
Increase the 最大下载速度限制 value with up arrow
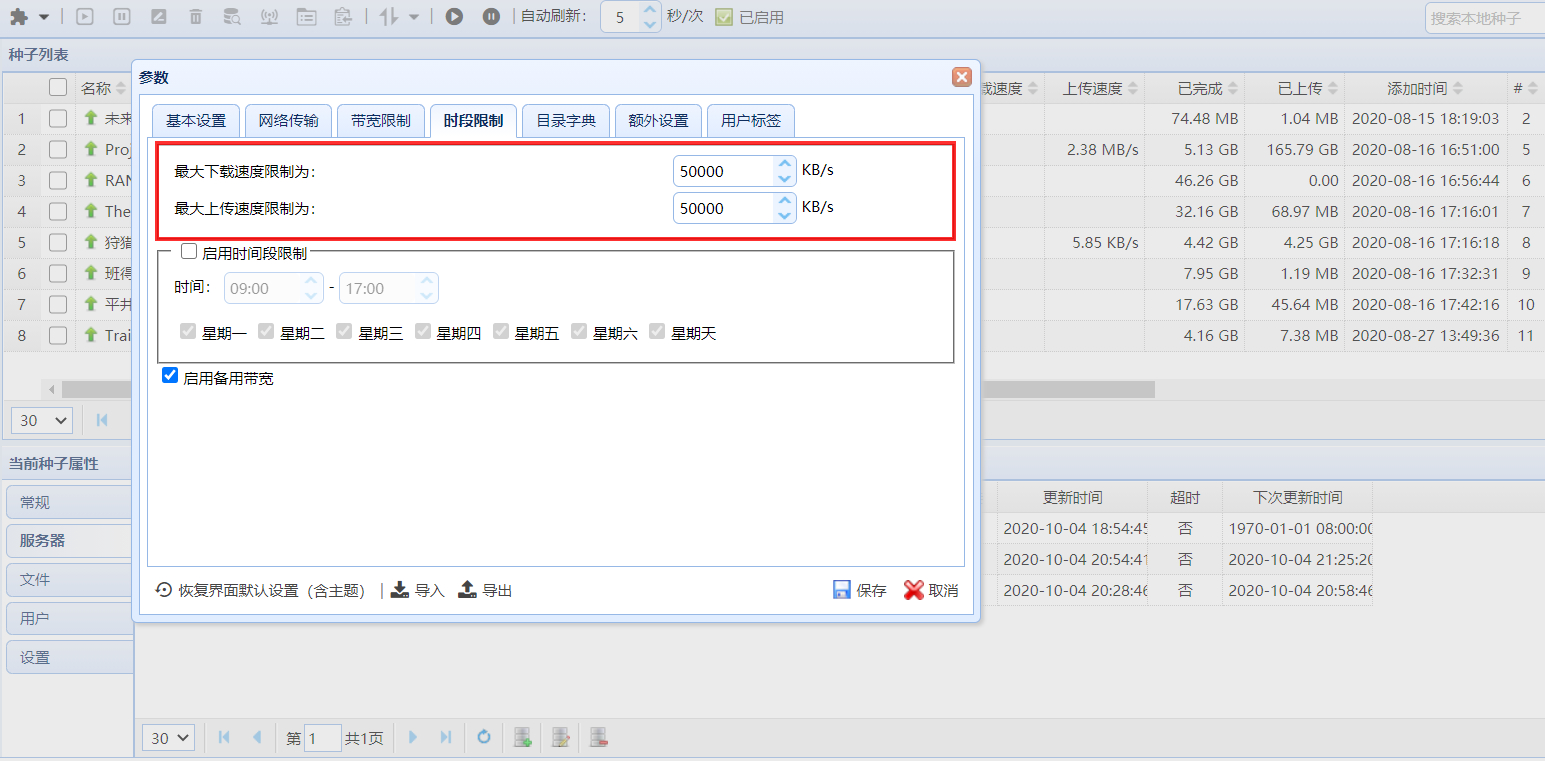[785, 163]
